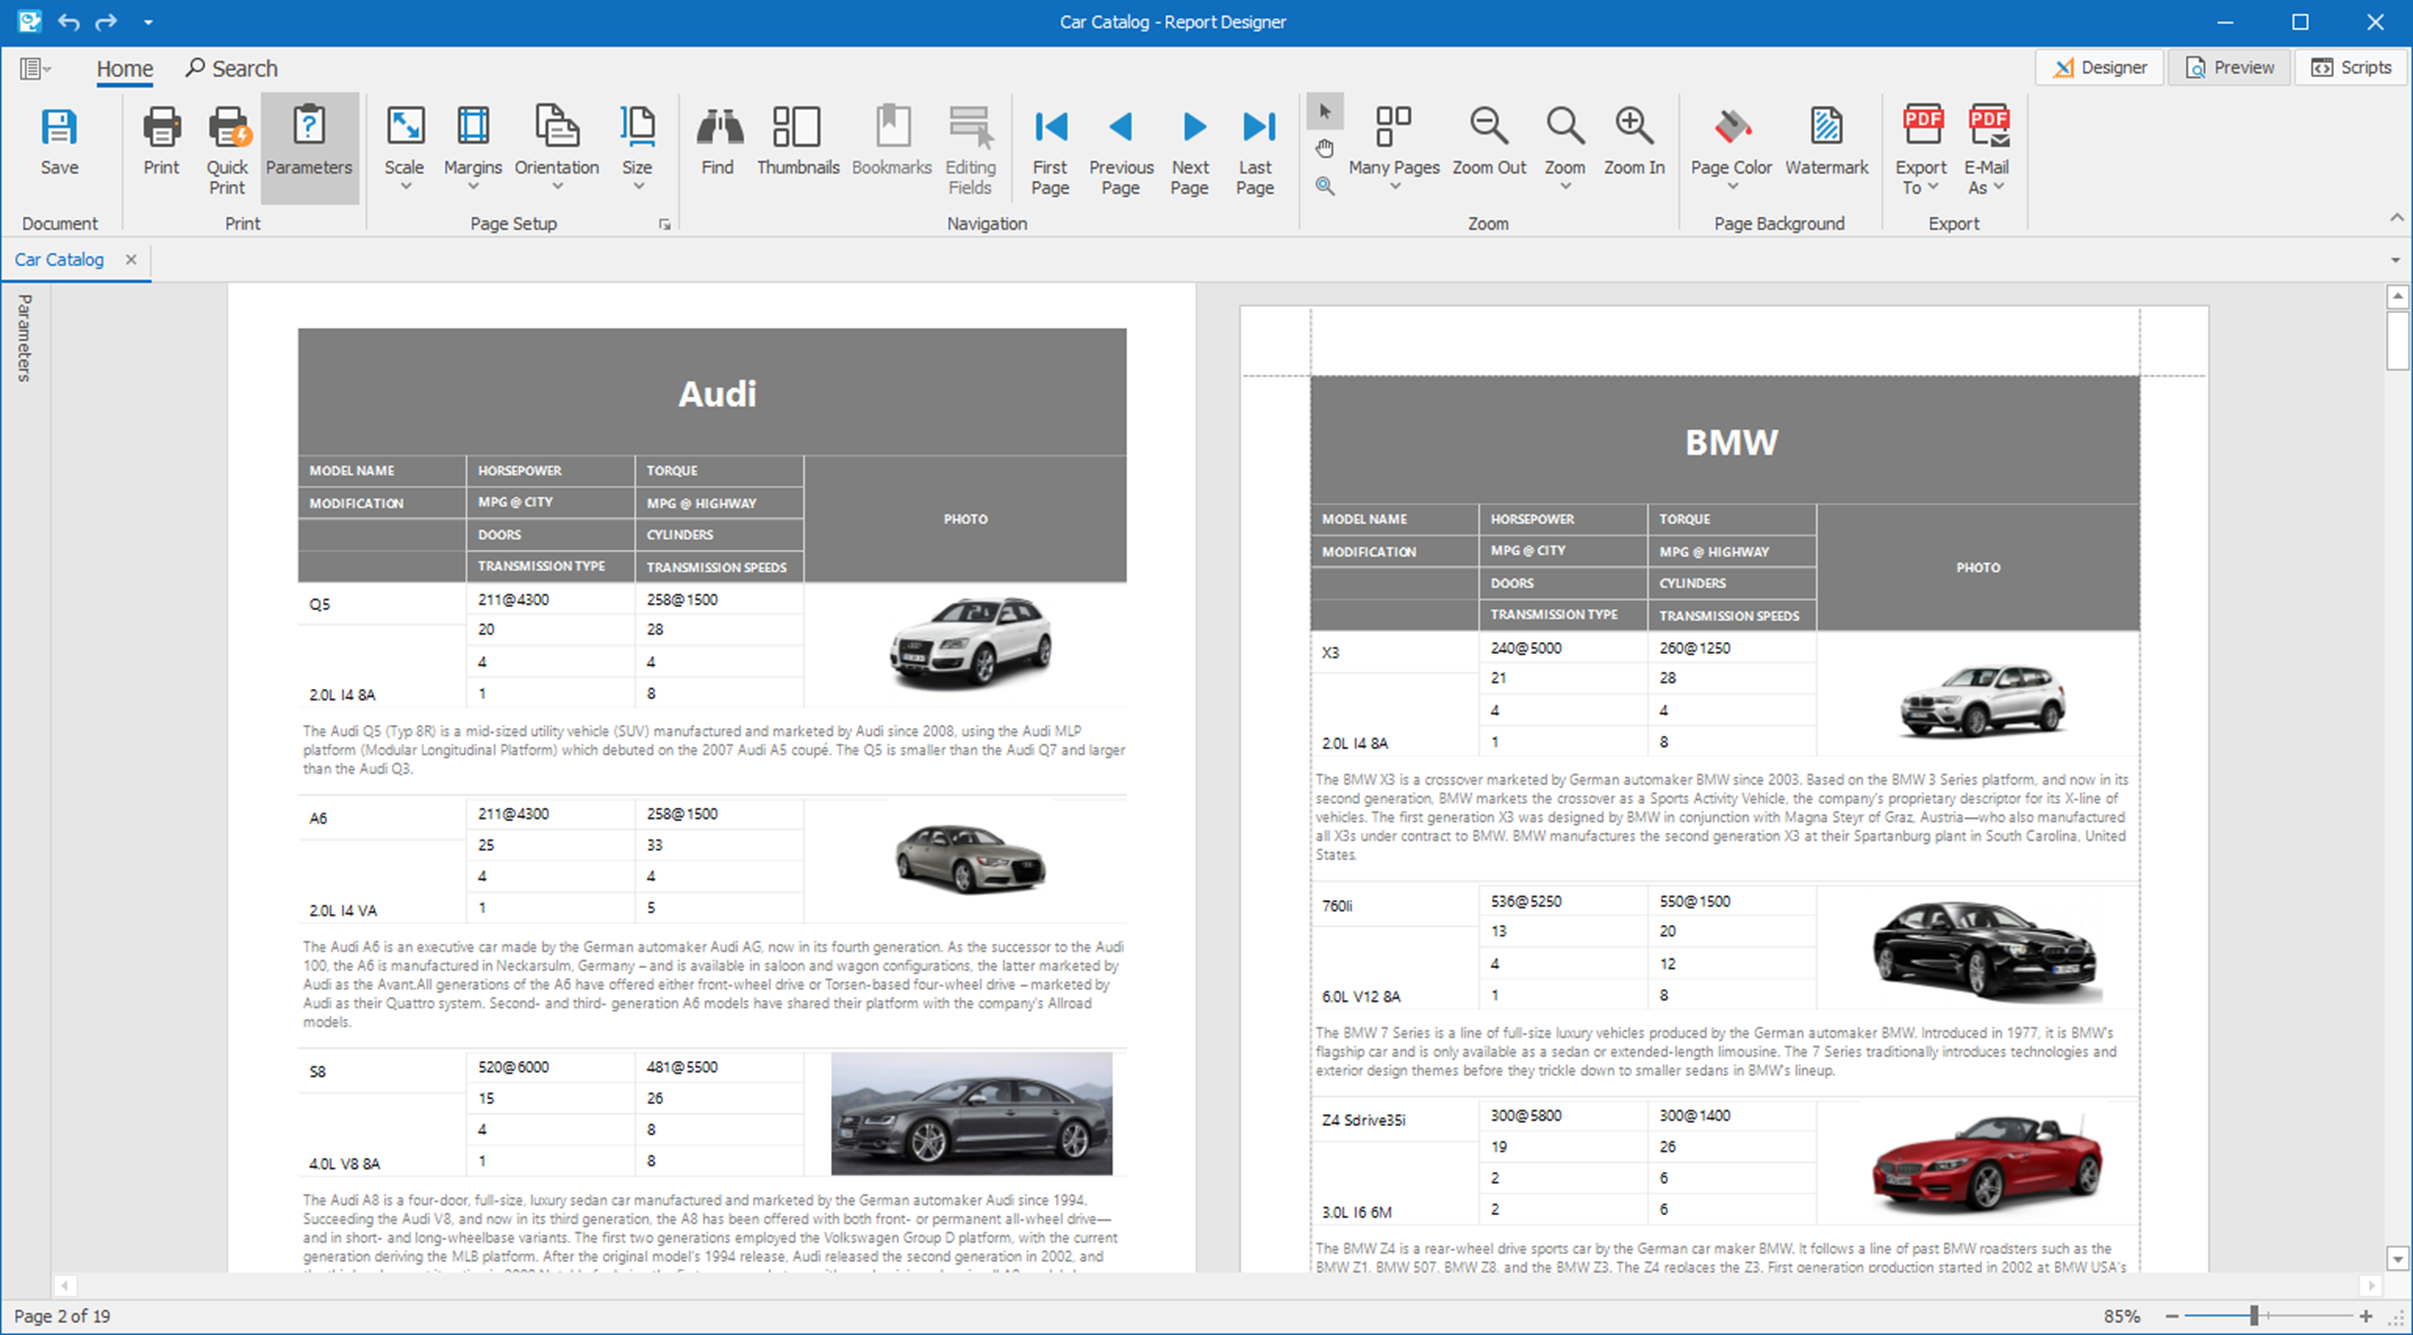
Task: Click the status bar zoom slider handle
Action: [2254, 1316]
